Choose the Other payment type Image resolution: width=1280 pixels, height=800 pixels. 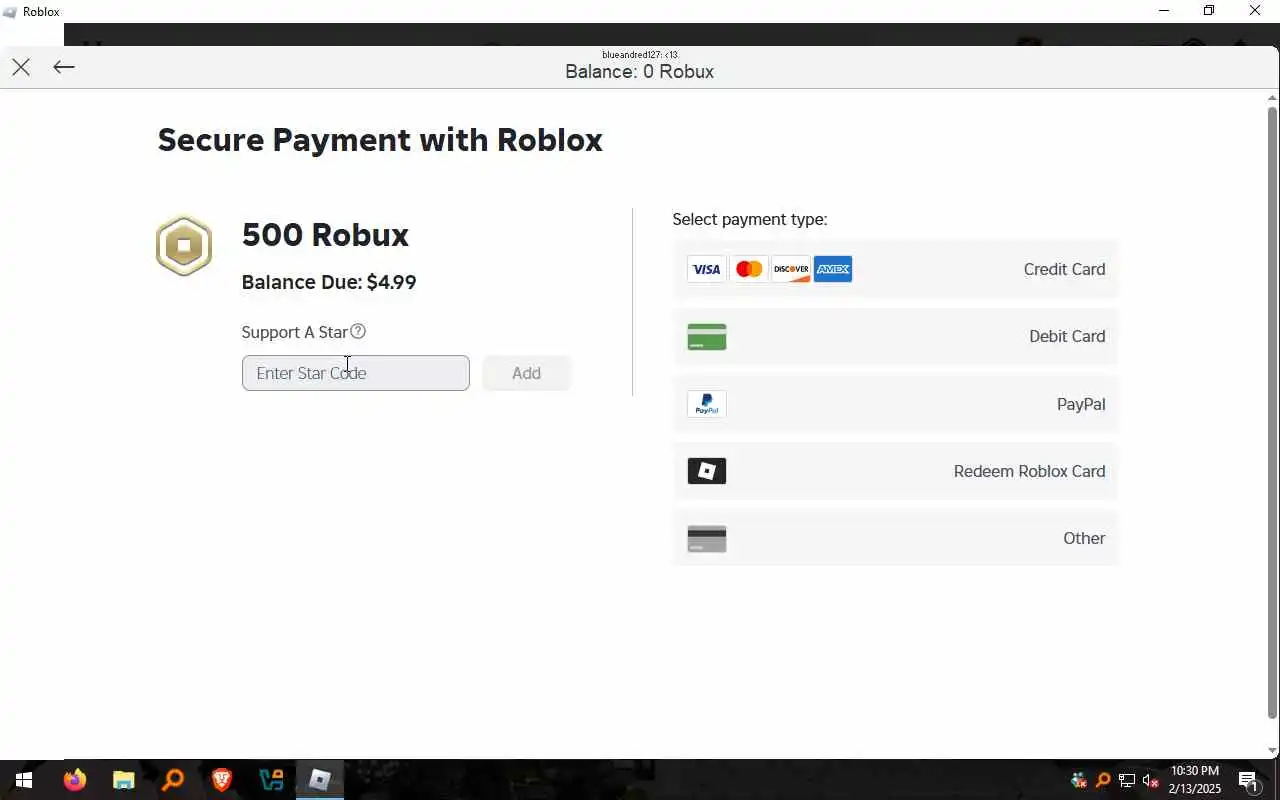point(896,538)
